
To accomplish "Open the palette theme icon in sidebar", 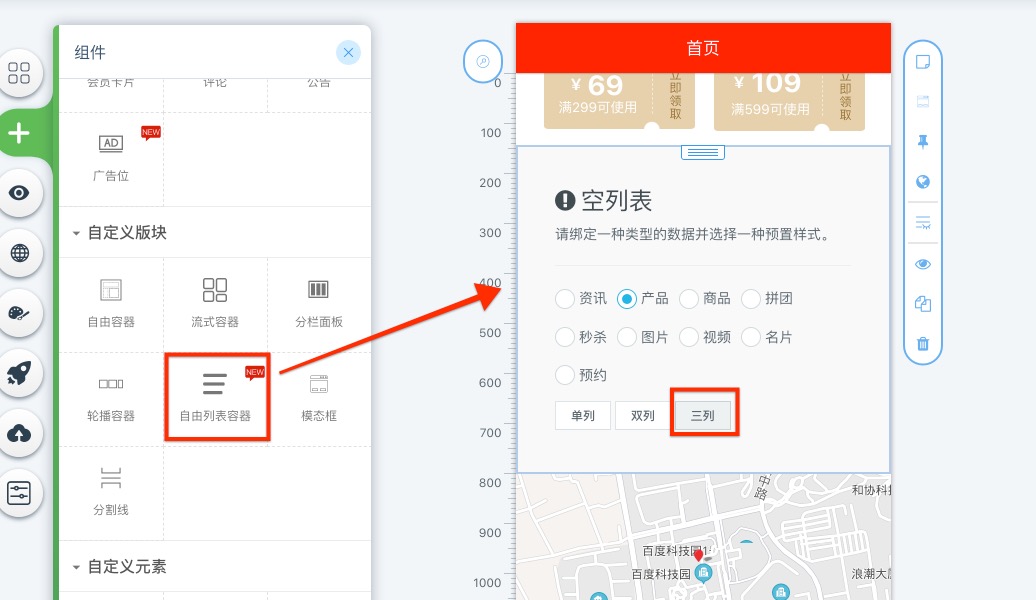I will tap(20, 313).
